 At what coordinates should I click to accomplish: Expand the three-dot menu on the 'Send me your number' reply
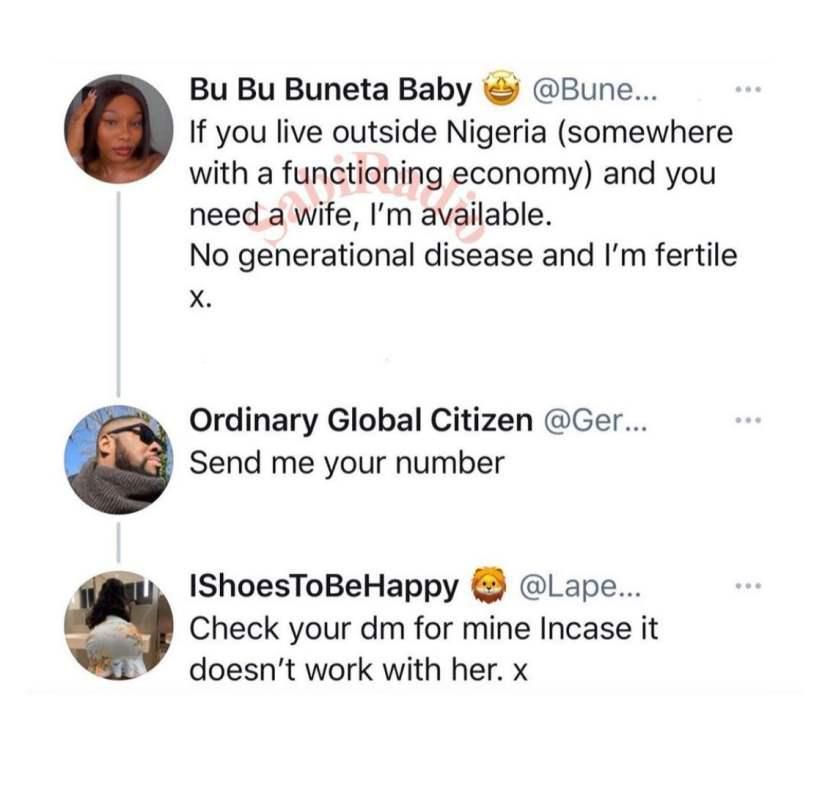coord(748,422)
